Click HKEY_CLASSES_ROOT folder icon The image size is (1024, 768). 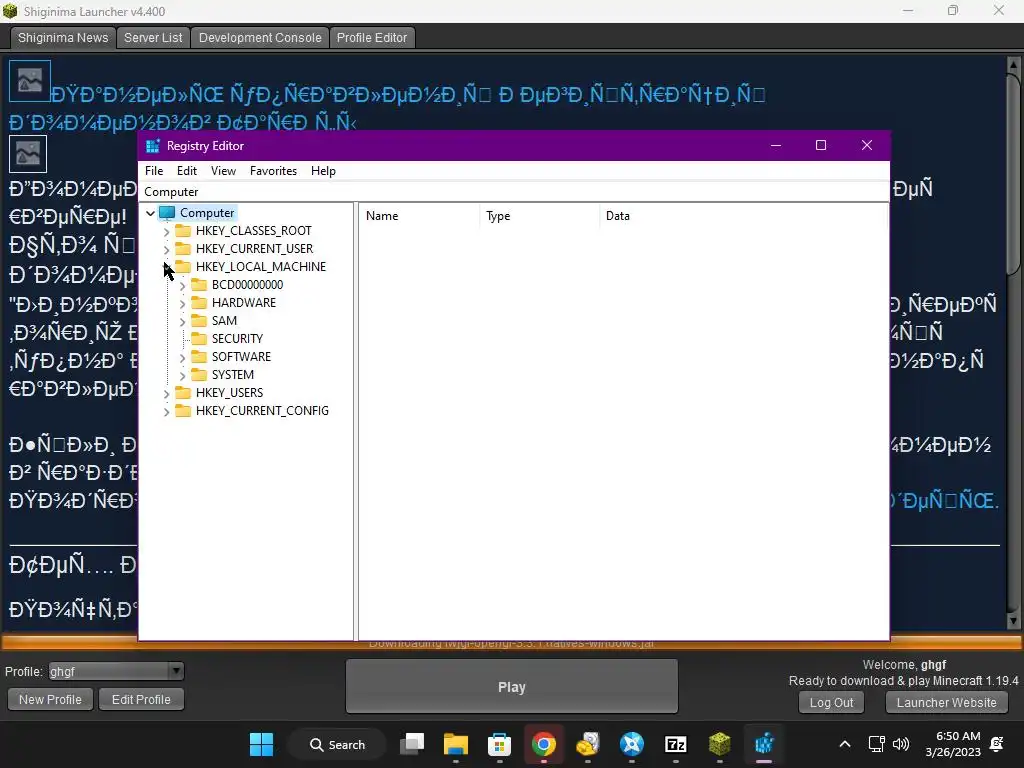click(x=184, y=231)
